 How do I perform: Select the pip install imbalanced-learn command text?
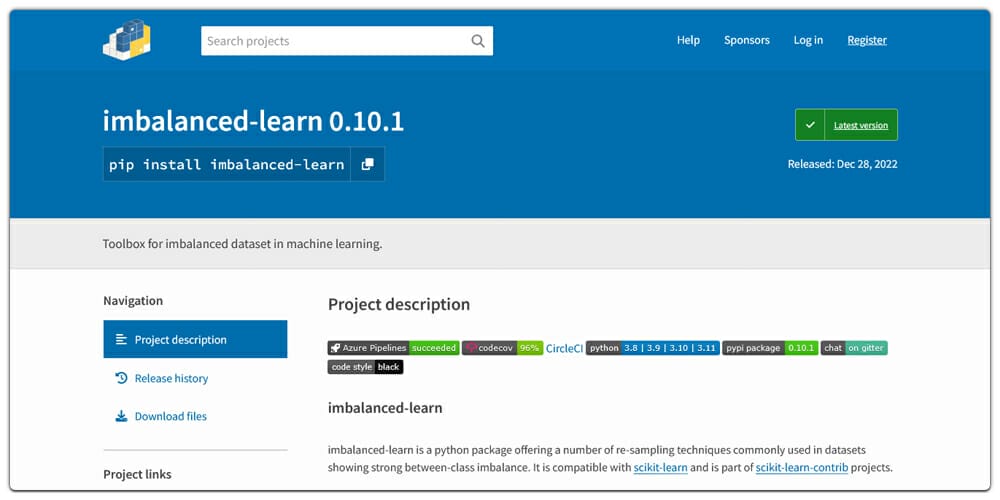pyautogui.click(x=226, y=165)
